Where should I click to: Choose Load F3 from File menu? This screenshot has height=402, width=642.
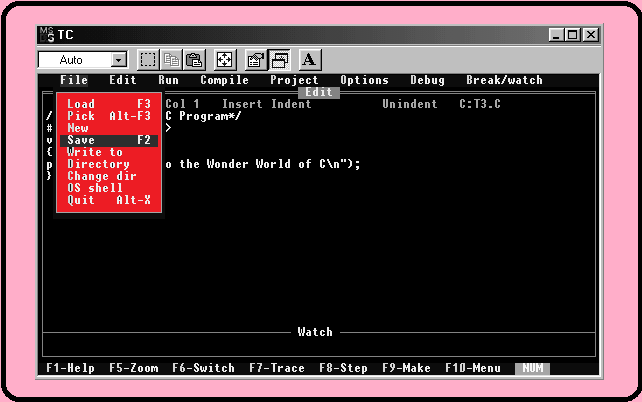coord(109,104)
